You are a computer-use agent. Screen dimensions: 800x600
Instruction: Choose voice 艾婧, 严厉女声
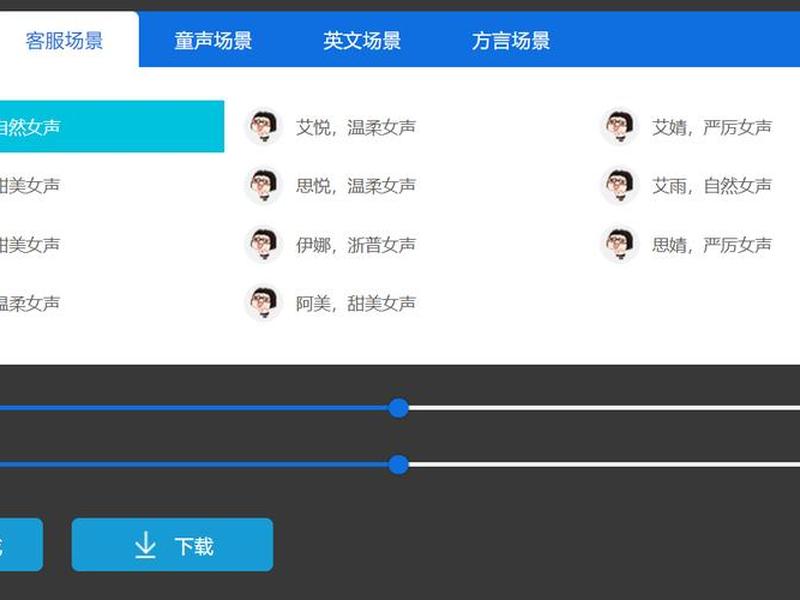point(712,127)
